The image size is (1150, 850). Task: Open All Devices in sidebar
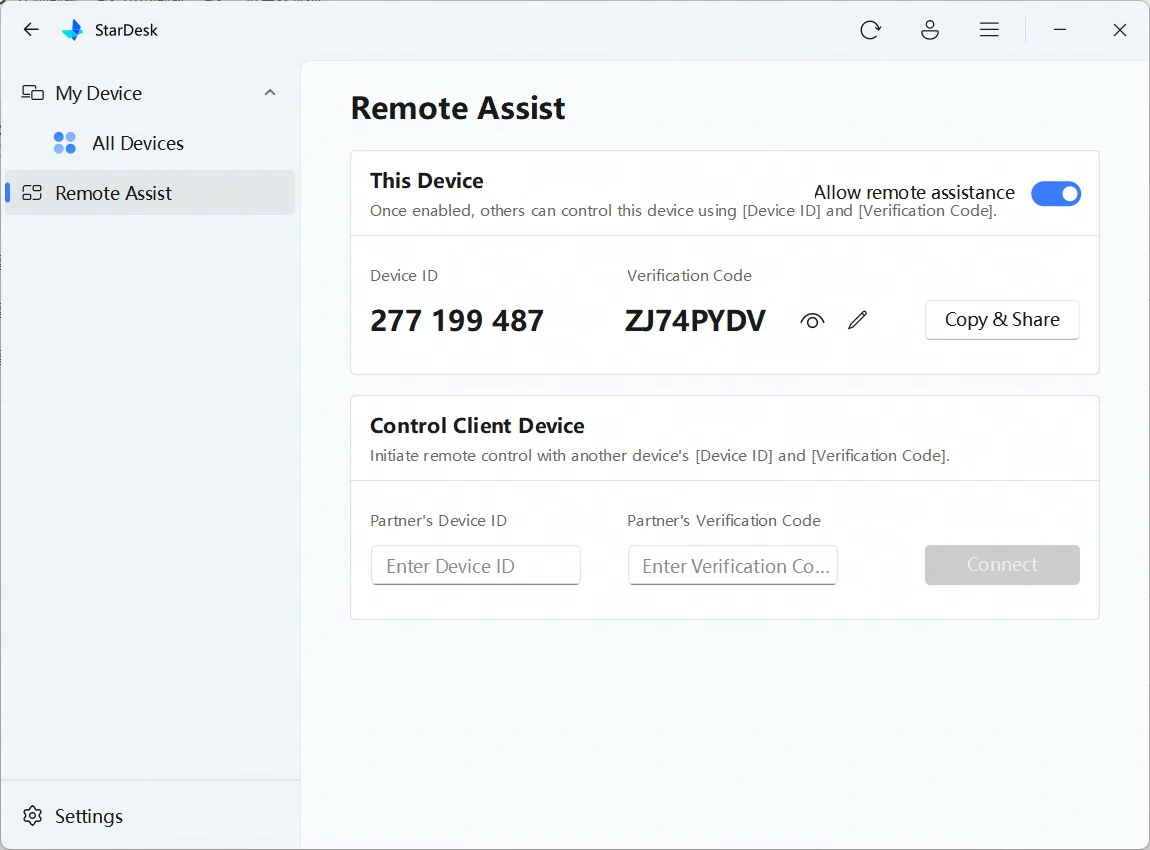click(150, 143)
